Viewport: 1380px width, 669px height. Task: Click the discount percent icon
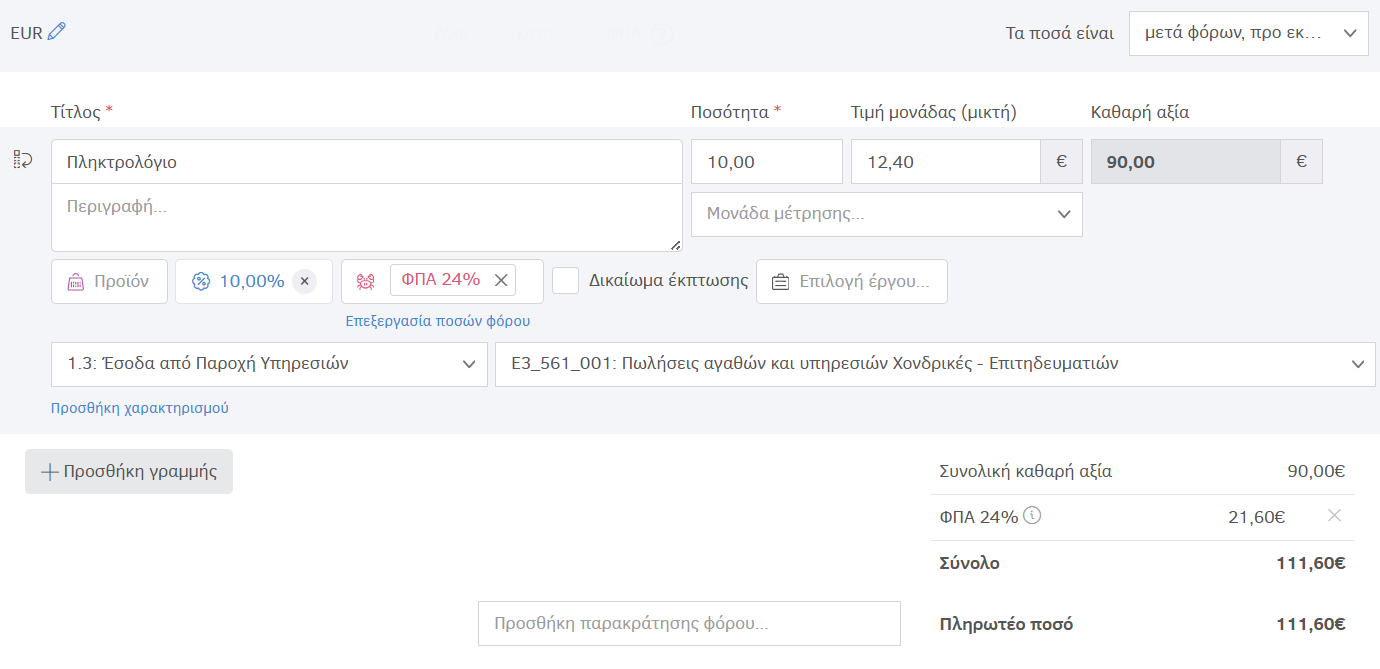click(200, 281)
